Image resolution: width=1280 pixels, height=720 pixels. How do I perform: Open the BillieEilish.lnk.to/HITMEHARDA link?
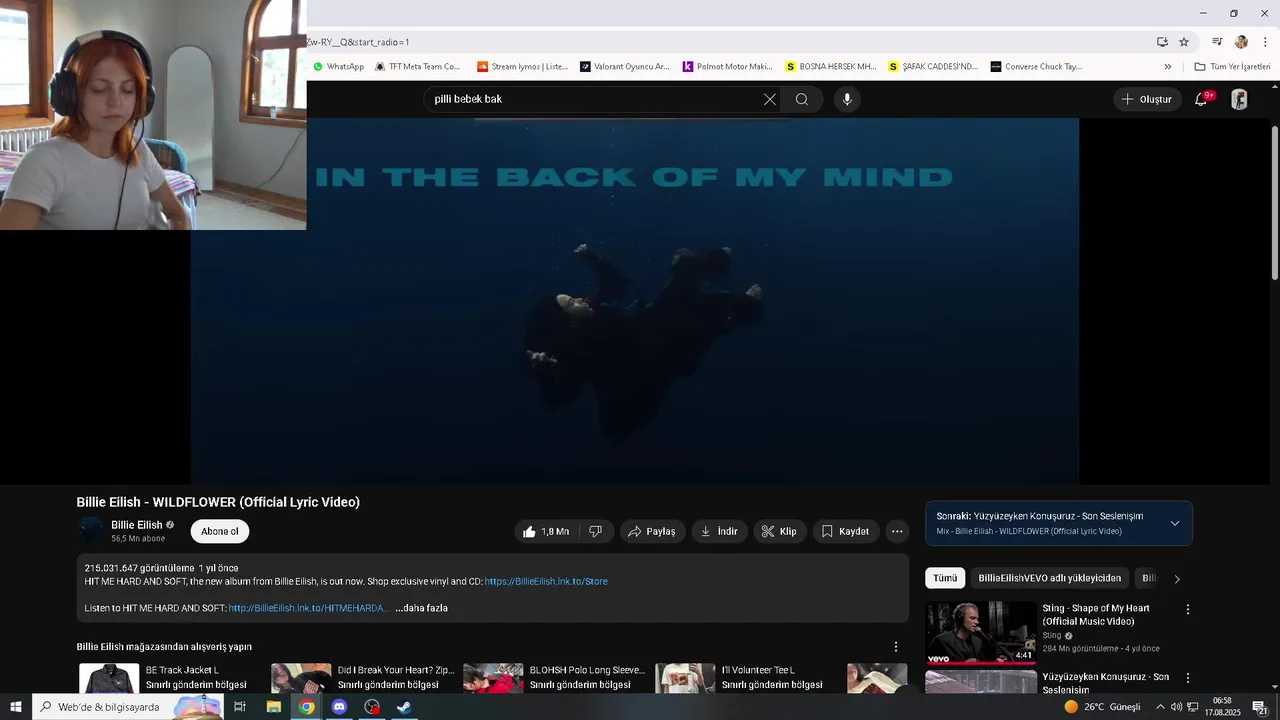(x=307, y=608)
